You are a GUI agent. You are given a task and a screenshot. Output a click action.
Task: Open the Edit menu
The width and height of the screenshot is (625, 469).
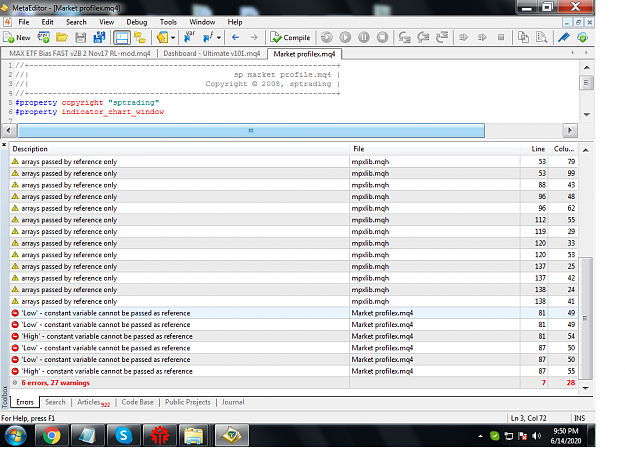pyautogui.click(x=47, y=22)
